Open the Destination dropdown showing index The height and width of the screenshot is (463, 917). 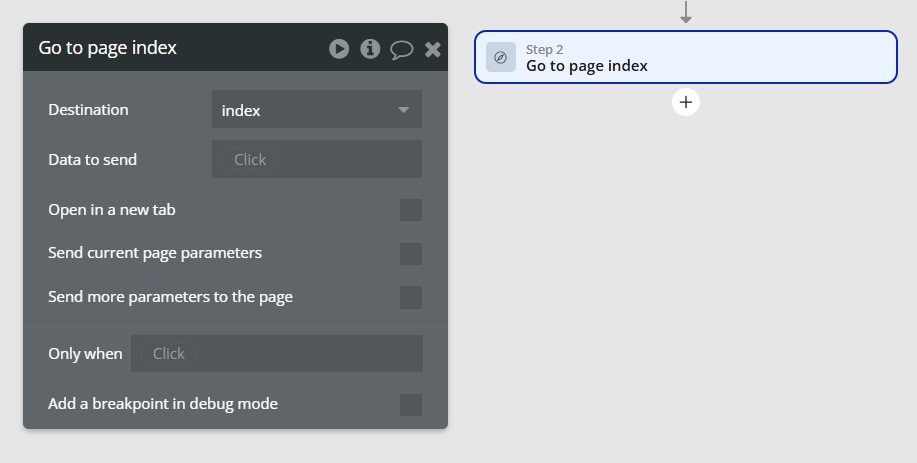[317, 109]
